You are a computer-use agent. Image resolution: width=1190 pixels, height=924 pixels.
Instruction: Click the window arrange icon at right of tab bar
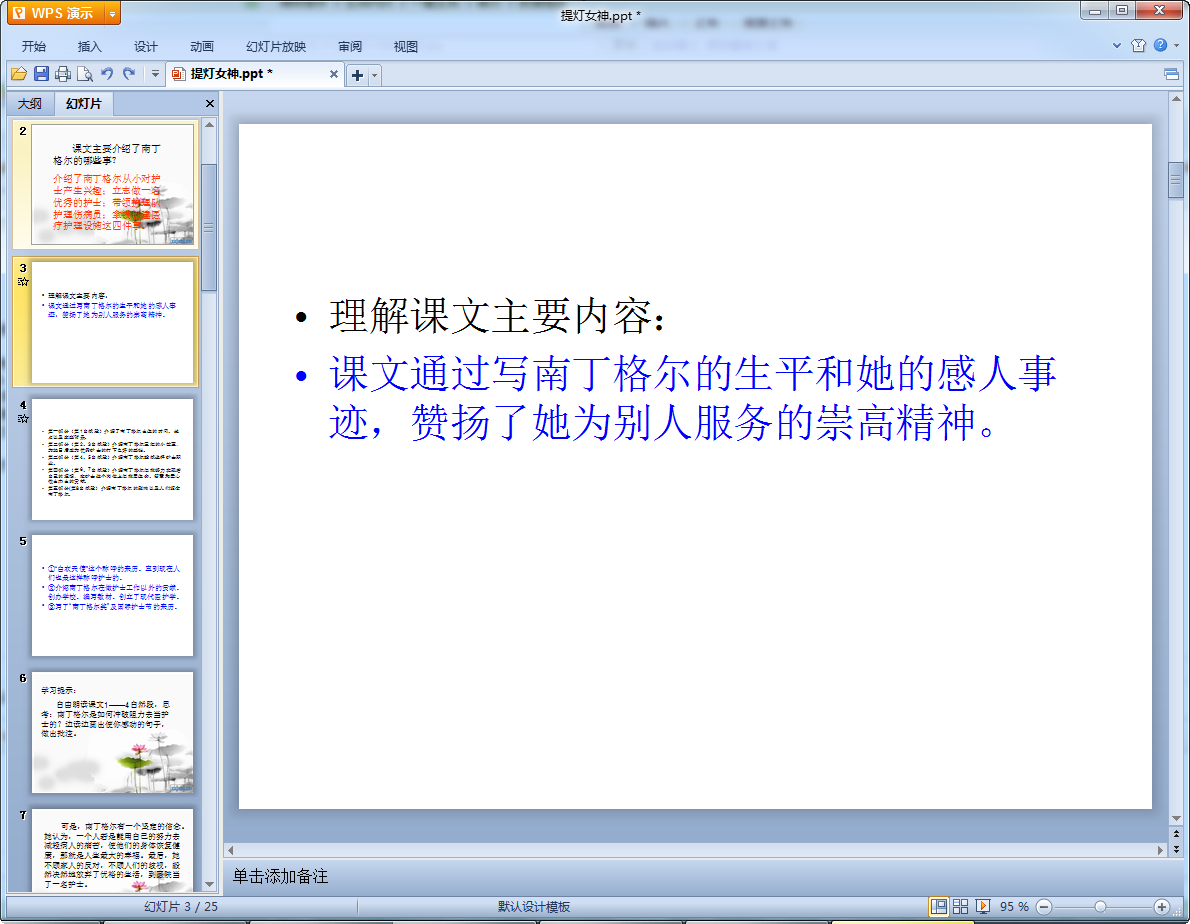pyautogui.click(x=1171, y=74)
